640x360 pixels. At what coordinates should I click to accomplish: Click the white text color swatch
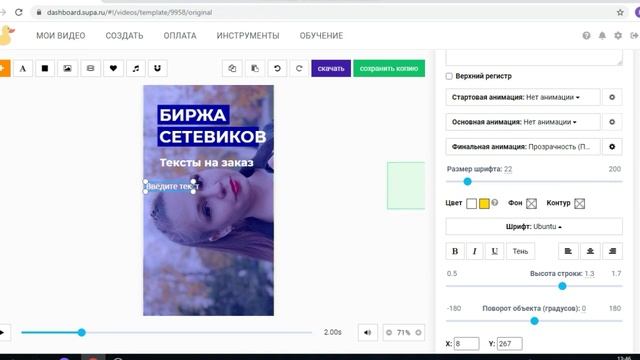click(471, 203)
